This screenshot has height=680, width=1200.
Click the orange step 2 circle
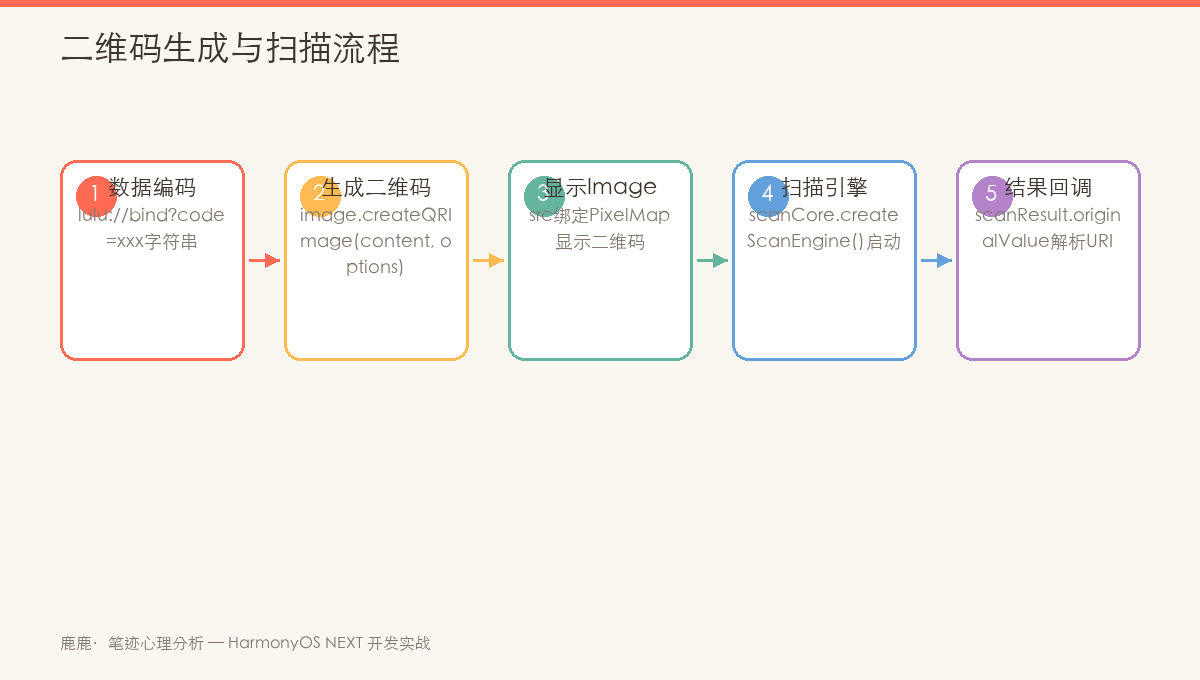click(x=320, y=194)
